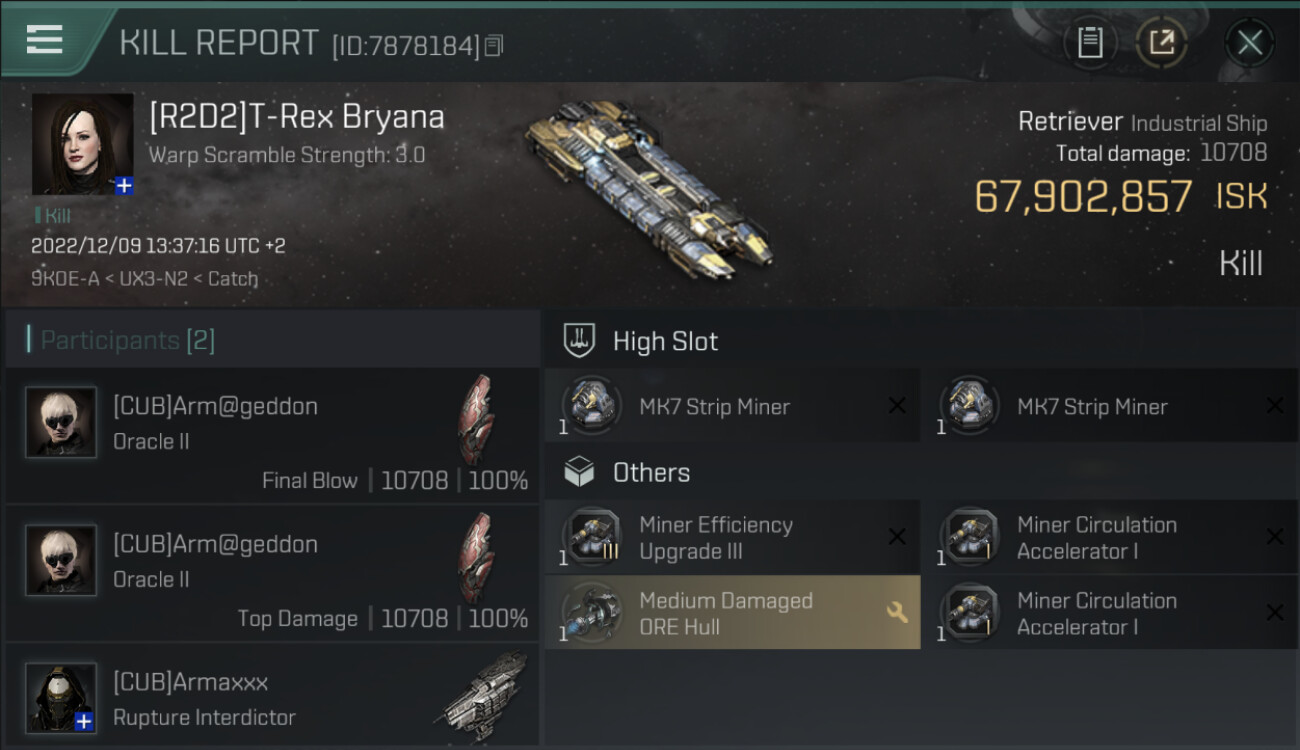Click the Others cube icon

(580, 472)
